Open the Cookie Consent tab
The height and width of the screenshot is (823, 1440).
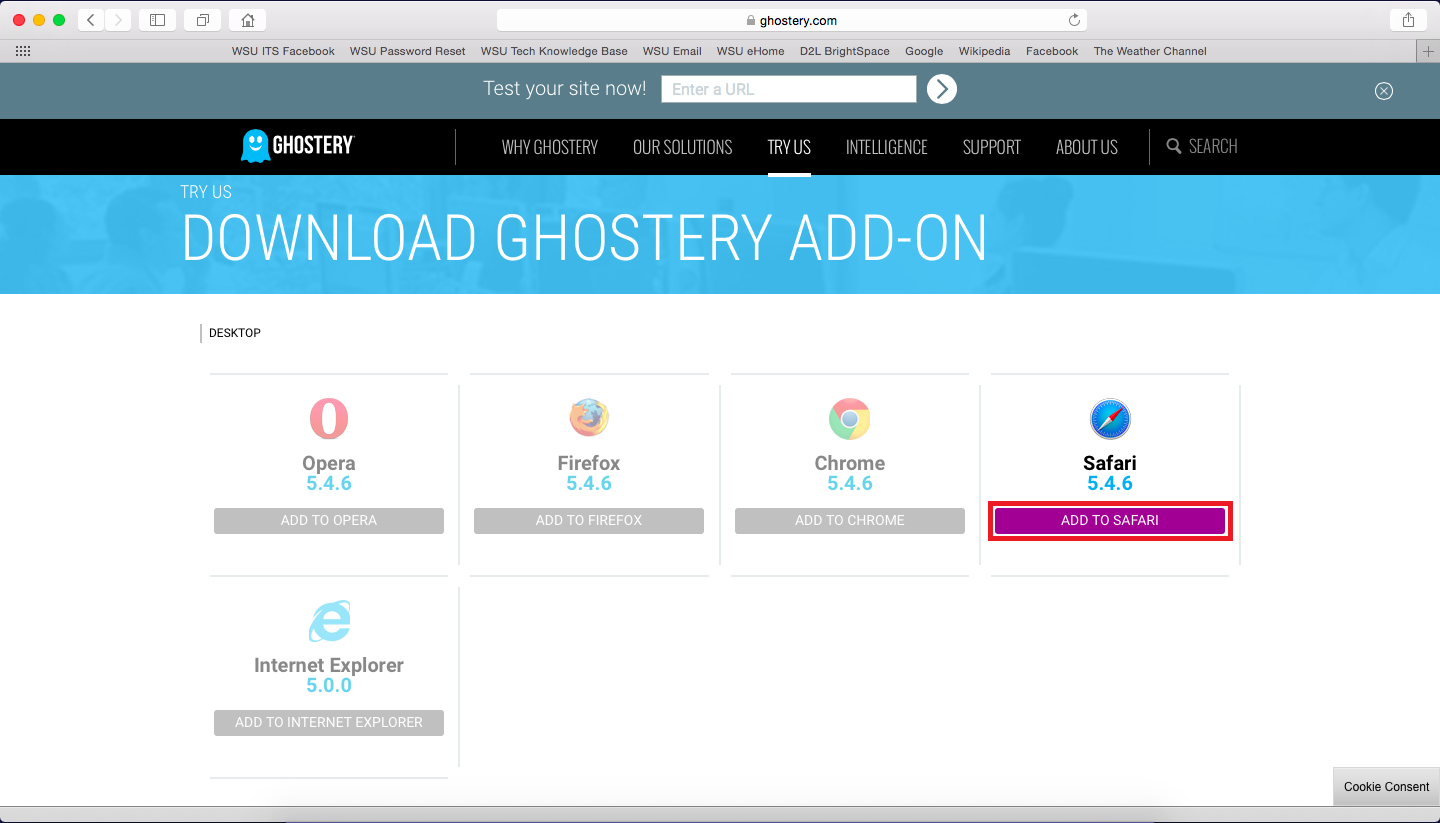click(x=1386, y=787)
